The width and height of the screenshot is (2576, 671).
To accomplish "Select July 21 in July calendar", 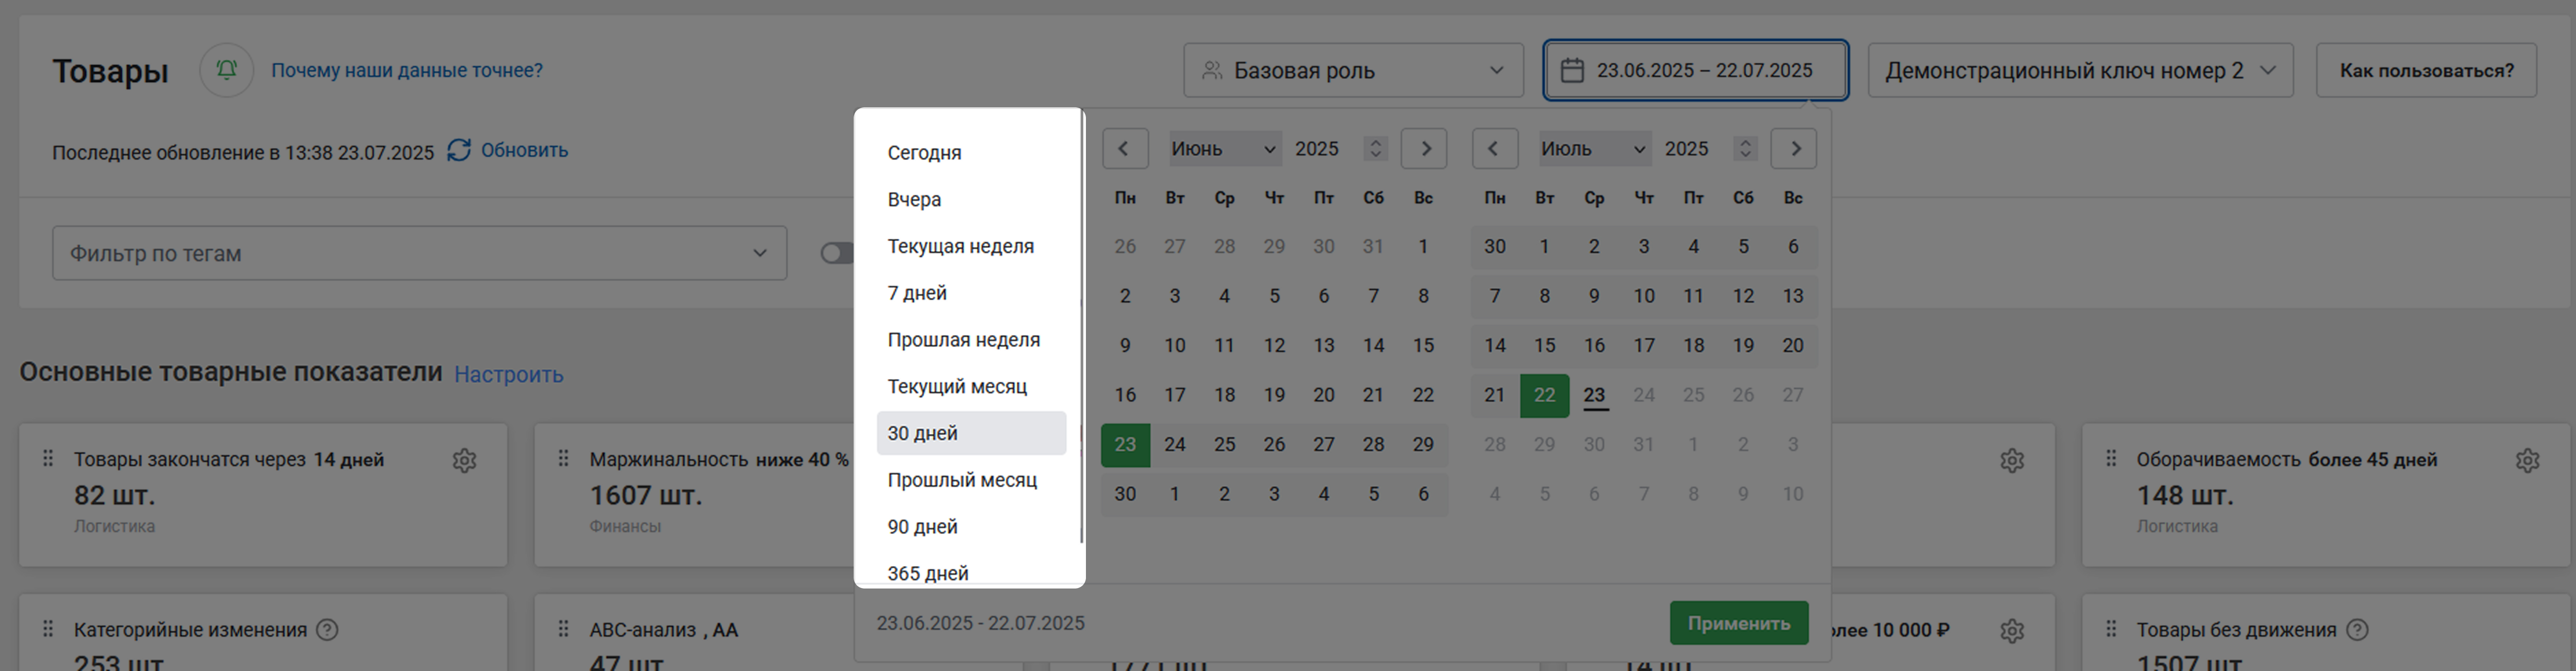I will click(1495, 395).
